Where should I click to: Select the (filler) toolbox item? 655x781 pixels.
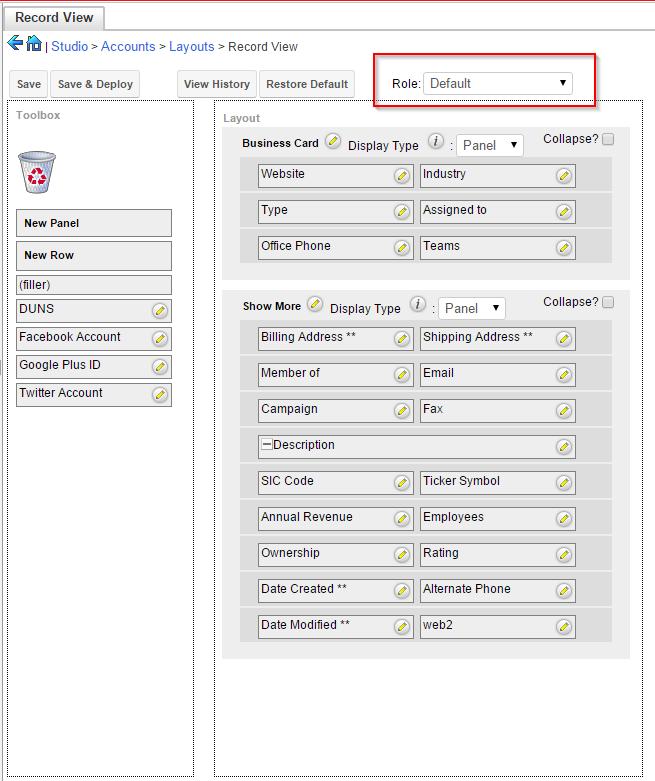point(94,285)
